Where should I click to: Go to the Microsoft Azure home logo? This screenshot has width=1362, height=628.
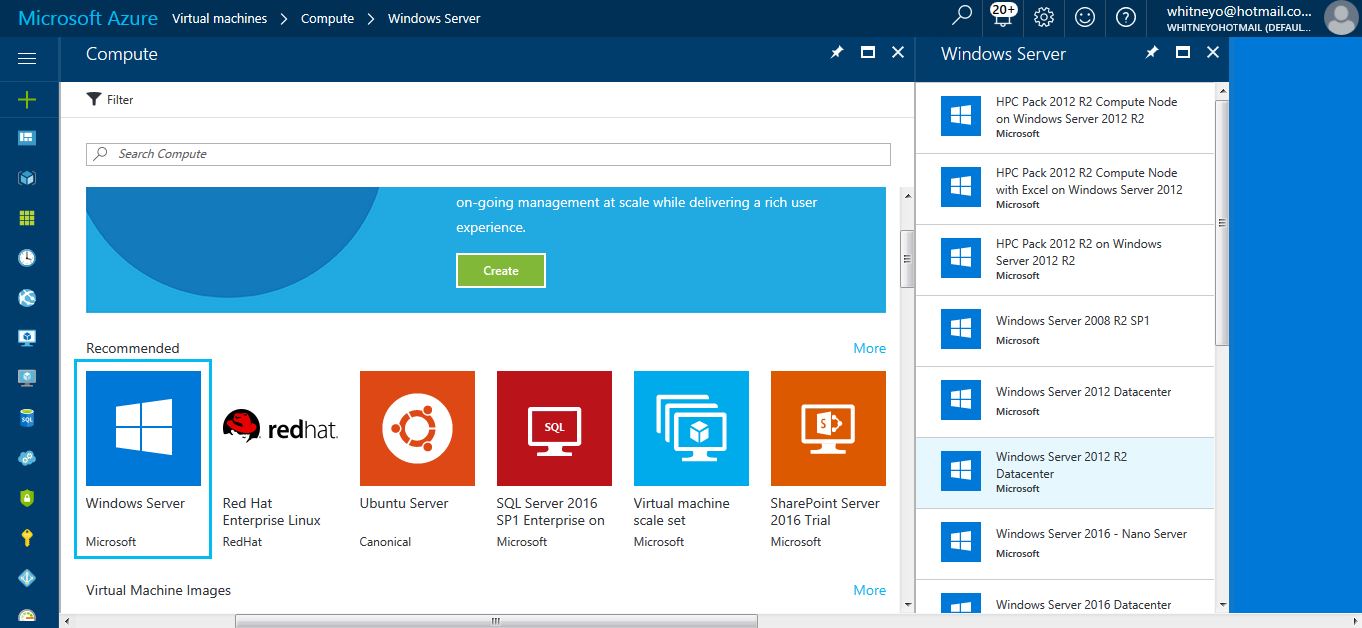[x=88, y=18]
